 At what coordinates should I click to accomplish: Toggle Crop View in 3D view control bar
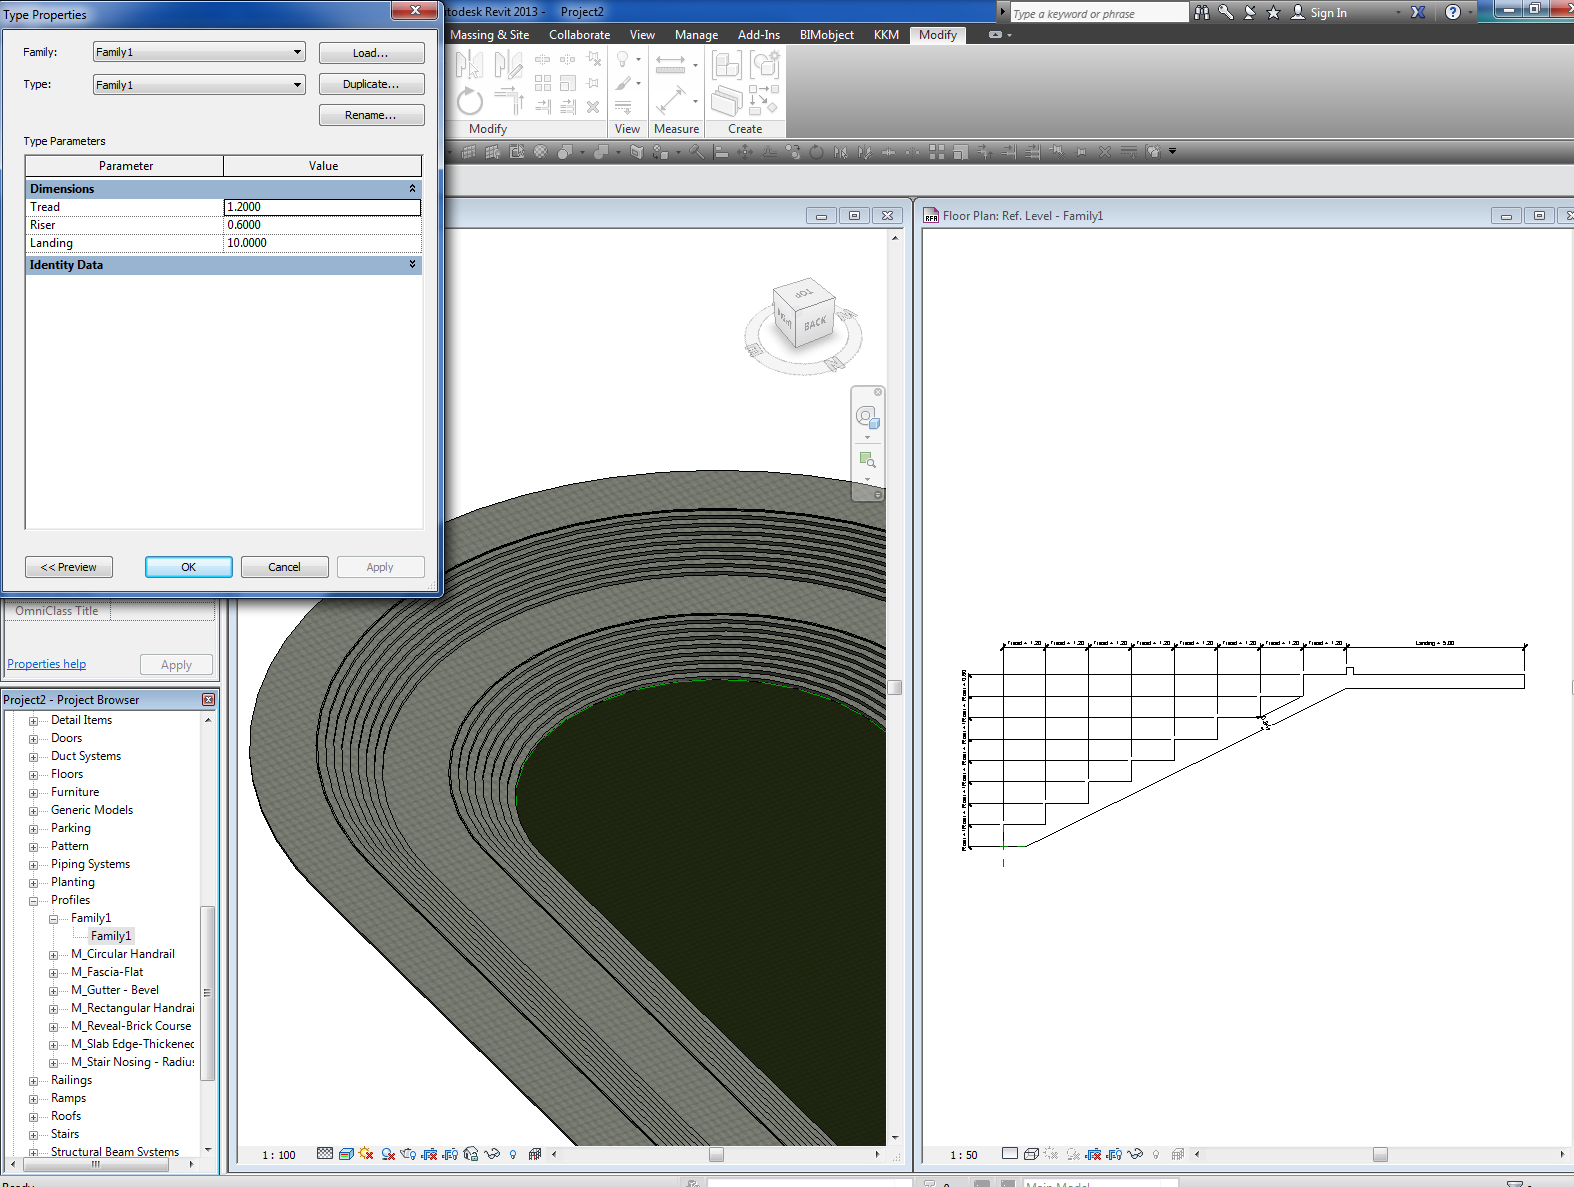pyautogui.click(x=429, y=1154)
